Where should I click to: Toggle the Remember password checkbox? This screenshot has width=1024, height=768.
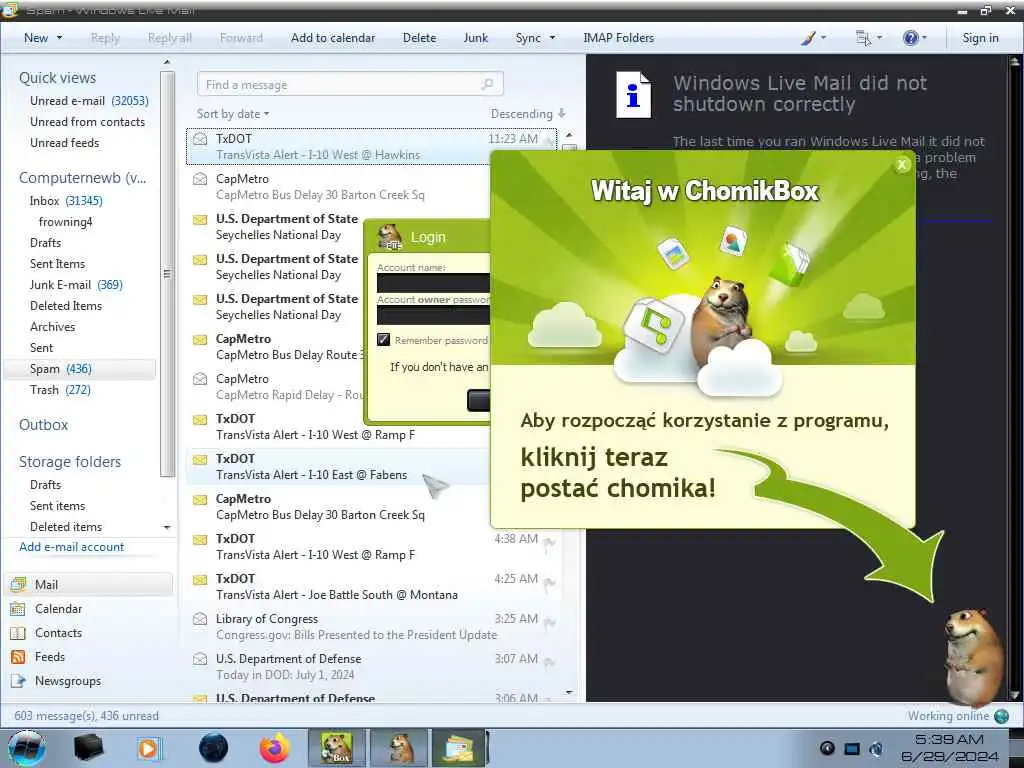point(383,340)
